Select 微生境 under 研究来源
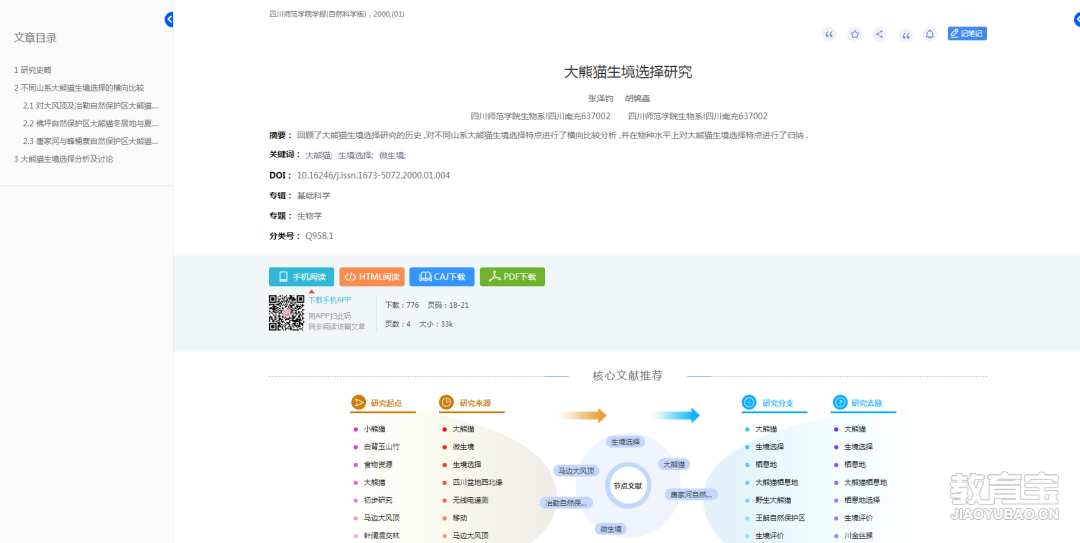Screen dimensions: 1080x543 coord(463,447)
